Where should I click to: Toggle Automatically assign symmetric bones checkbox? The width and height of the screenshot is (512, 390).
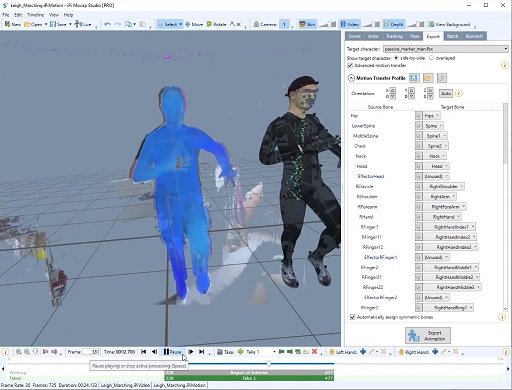tap(353, 317)
